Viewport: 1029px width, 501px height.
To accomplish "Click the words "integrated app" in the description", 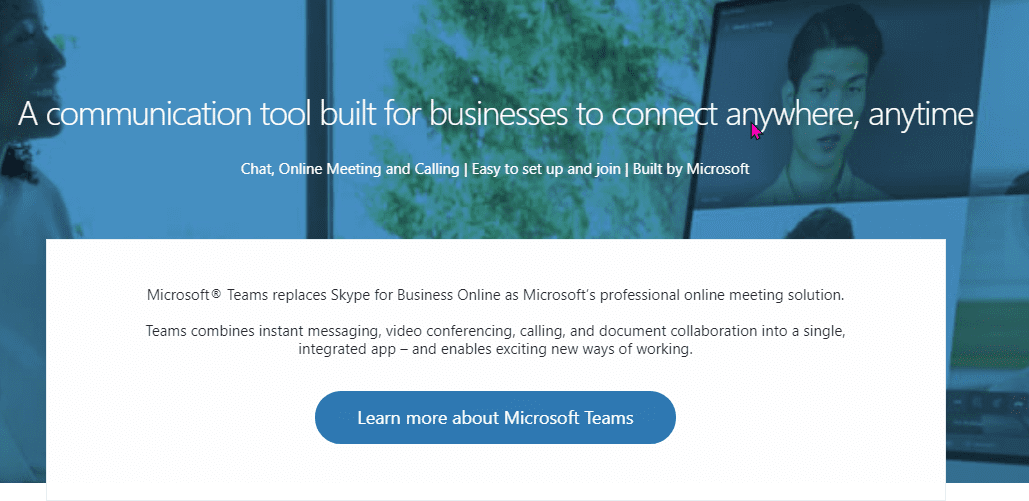I will point(343,350).
